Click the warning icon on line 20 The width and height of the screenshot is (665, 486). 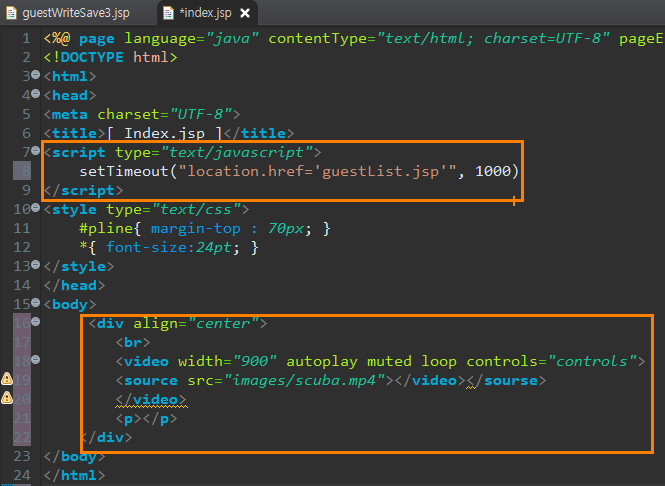(x=7, y=397)
